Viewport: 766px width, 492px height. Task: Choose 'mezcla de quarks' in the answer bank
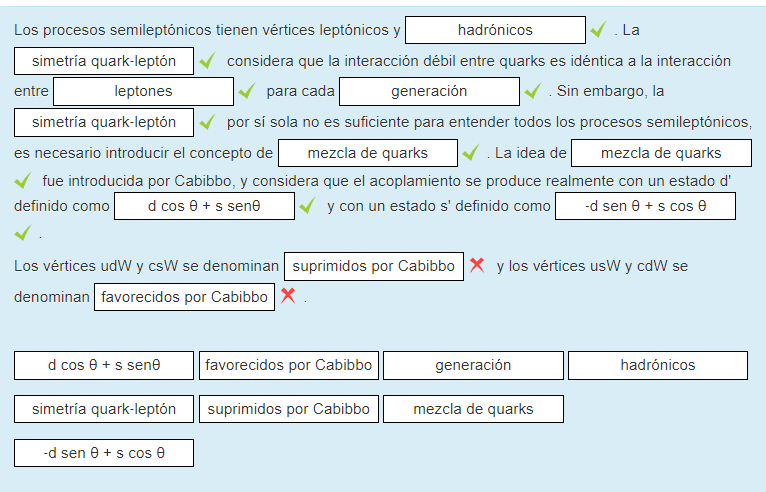click(x=472, y=409)
